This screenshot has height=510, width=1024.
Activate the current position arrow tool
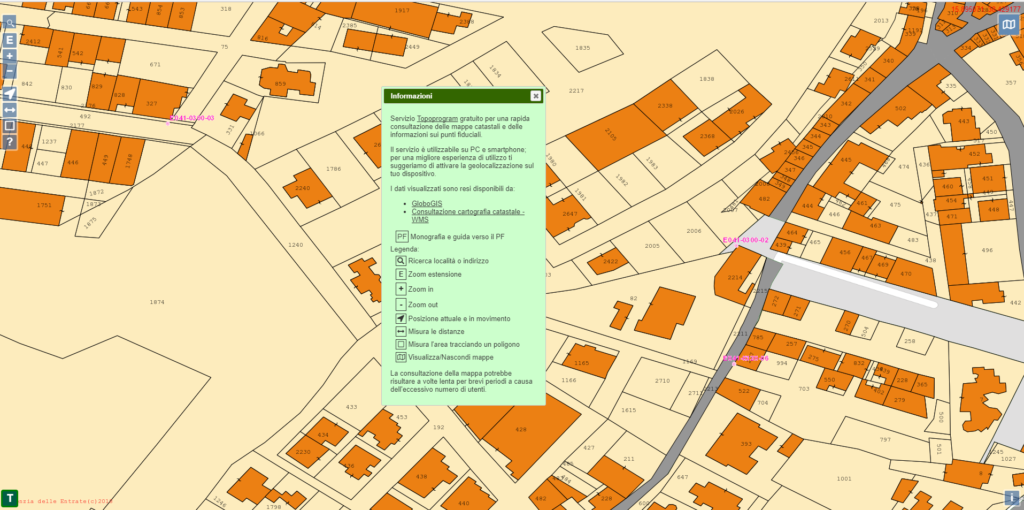(x=10, y=93)
